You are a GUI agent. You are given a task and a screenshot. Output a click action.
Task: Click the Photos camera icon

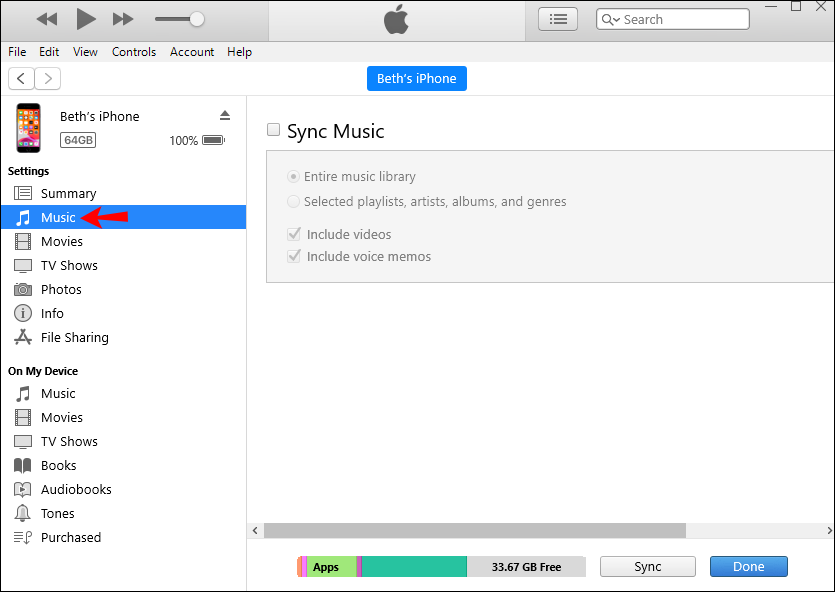(x=22, y=289)
